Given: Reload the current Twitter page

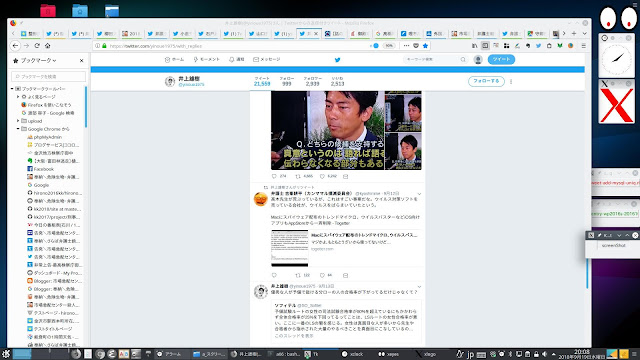Looking at the screenshot, I should point(37,46).
